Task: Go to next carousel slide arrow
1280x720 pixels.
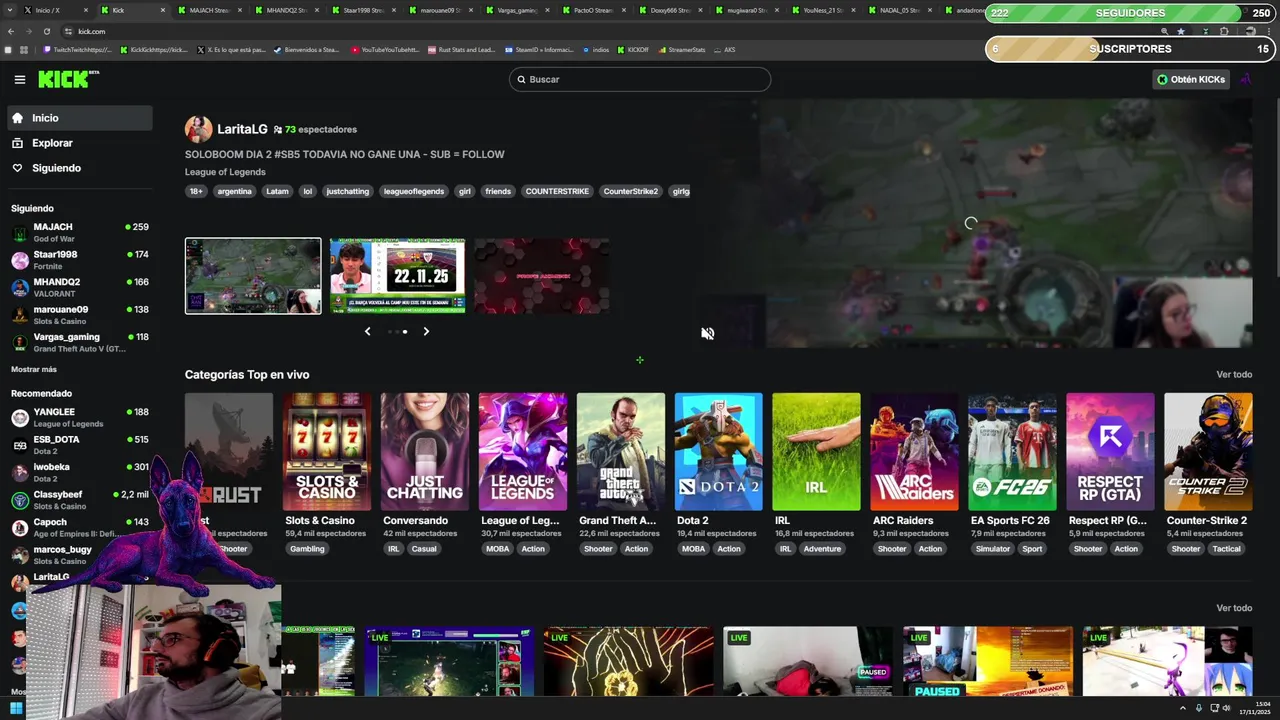Action: point(426,331)
